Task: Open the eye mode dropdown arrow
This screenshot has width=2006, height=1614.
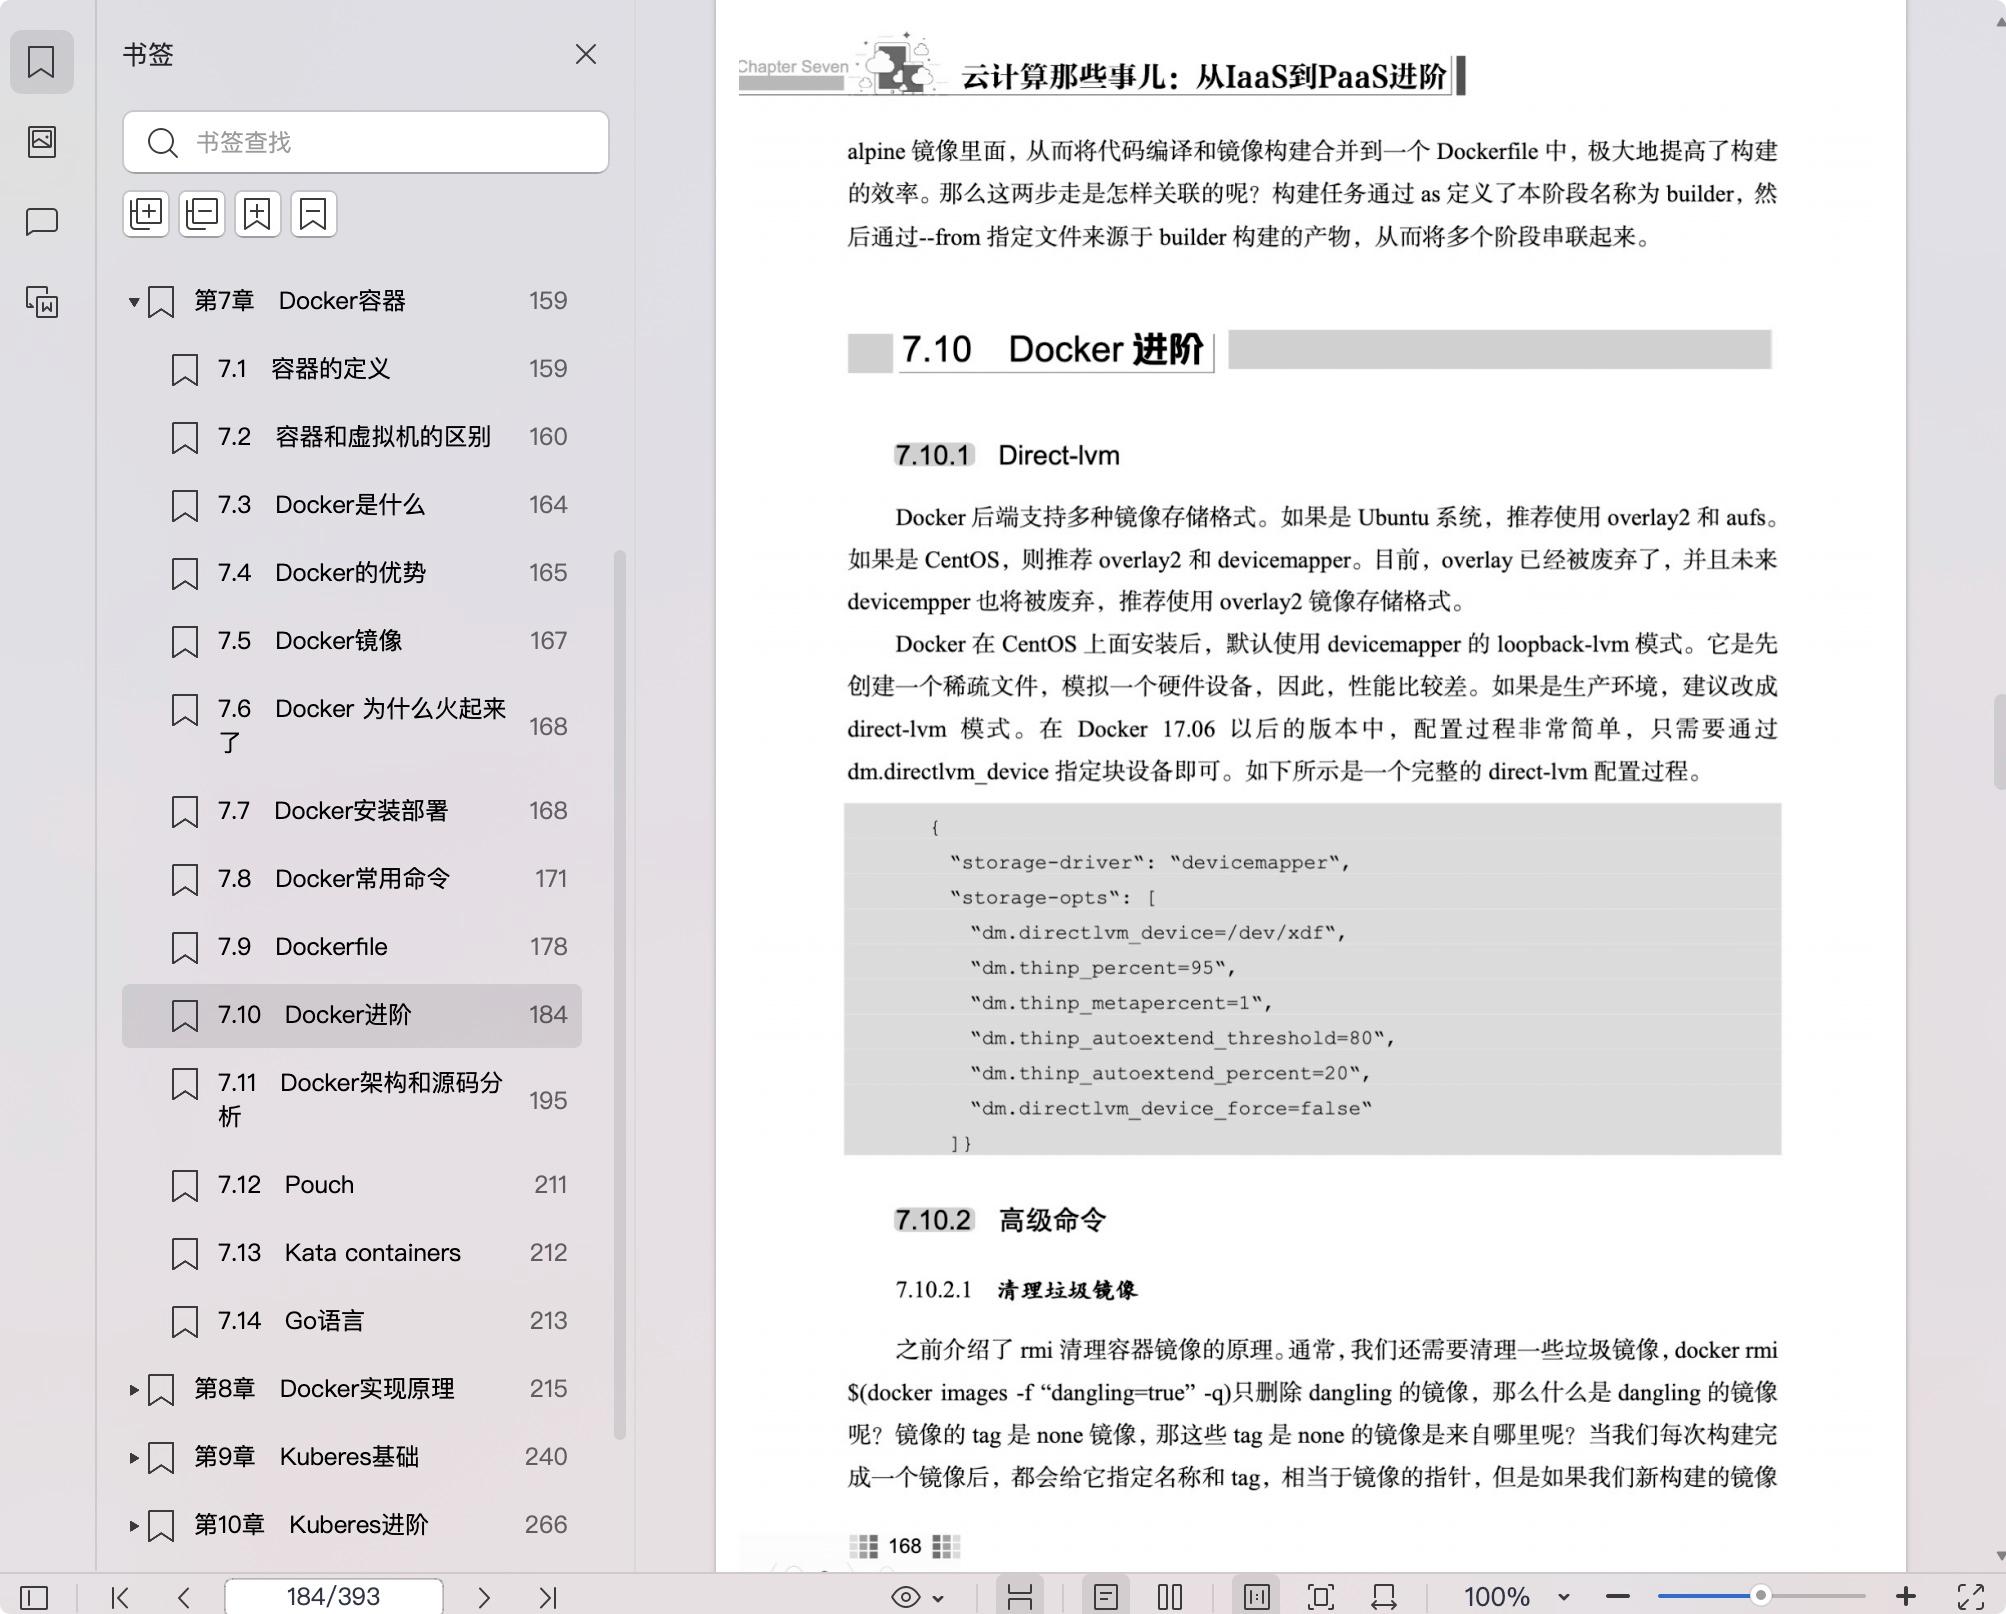Action: coord(938,1598)
